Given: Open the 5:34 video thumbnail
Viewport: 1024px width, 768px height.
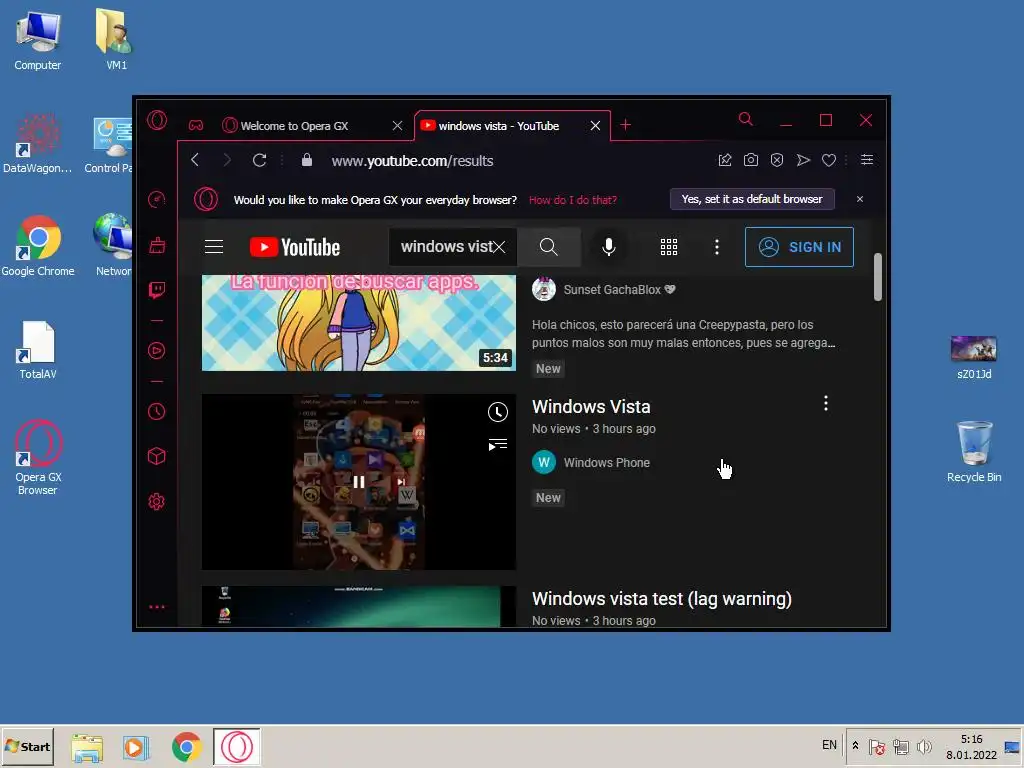Looking at the screenshot, I should tap(359, 323).
